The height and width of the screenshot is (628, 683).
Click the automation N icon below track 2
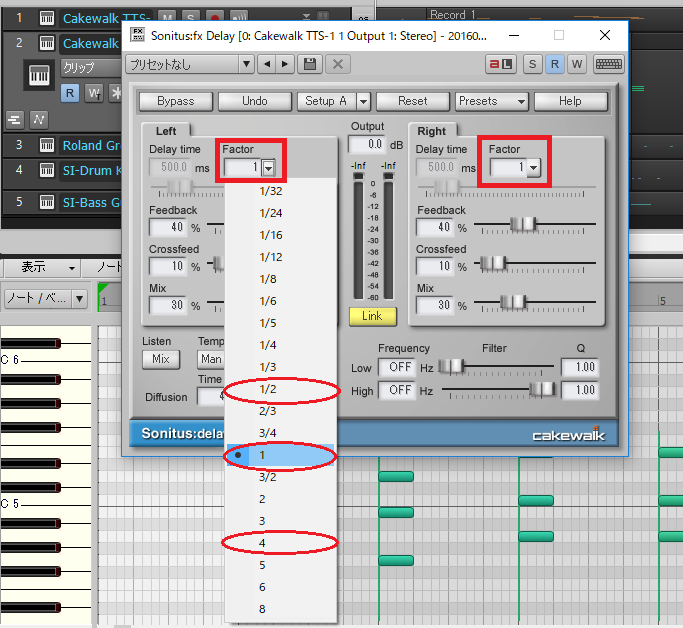point(39,119)
